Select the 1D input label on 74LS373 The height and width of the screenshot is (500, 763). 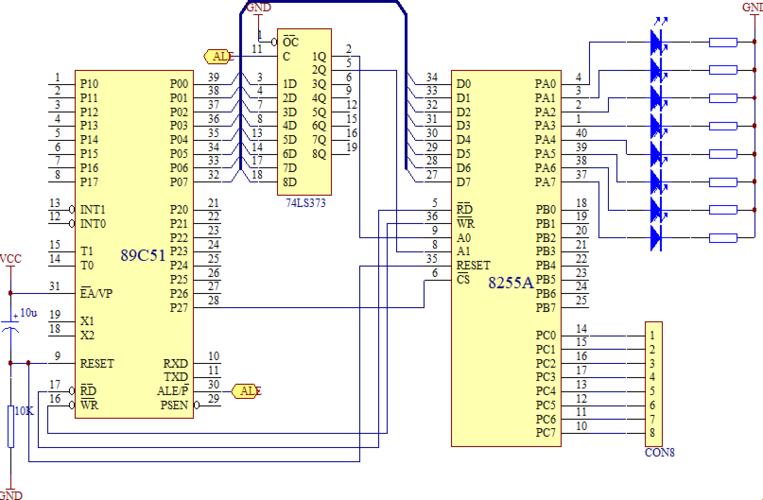290,84
